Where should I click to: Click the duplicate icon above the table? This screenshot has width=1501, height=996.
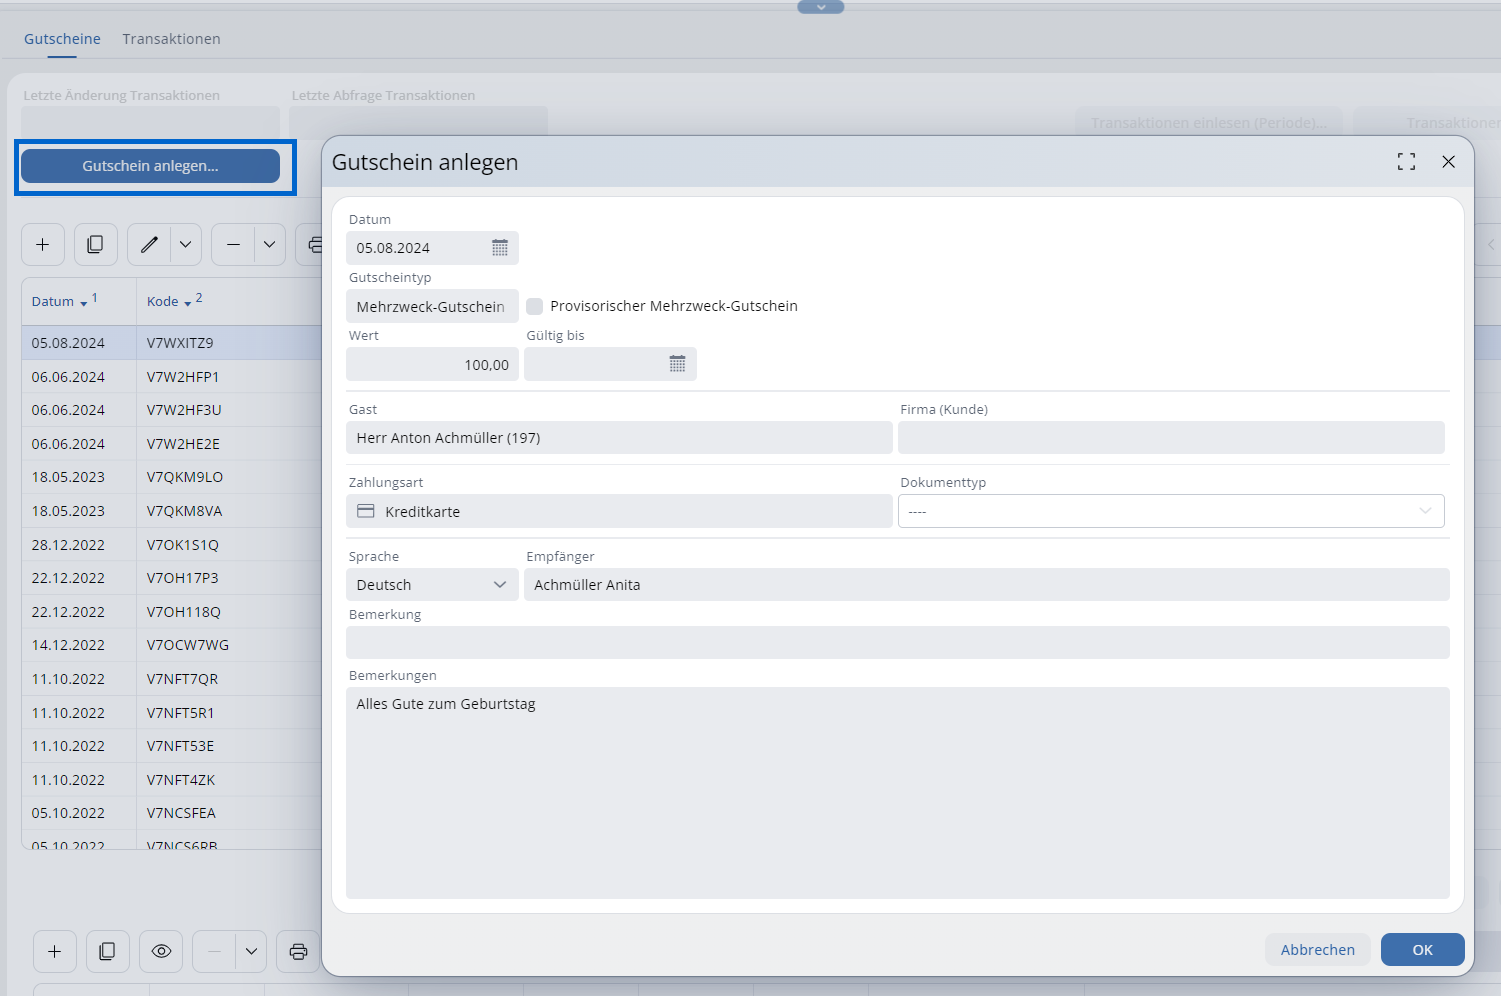click(95, 244)
